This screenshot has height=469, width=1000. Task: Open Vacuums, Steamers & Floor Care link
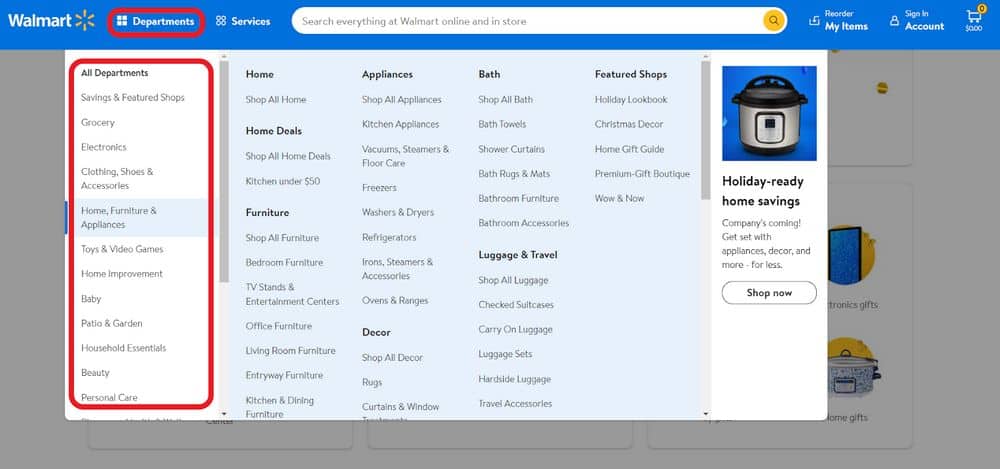point(406,156)
